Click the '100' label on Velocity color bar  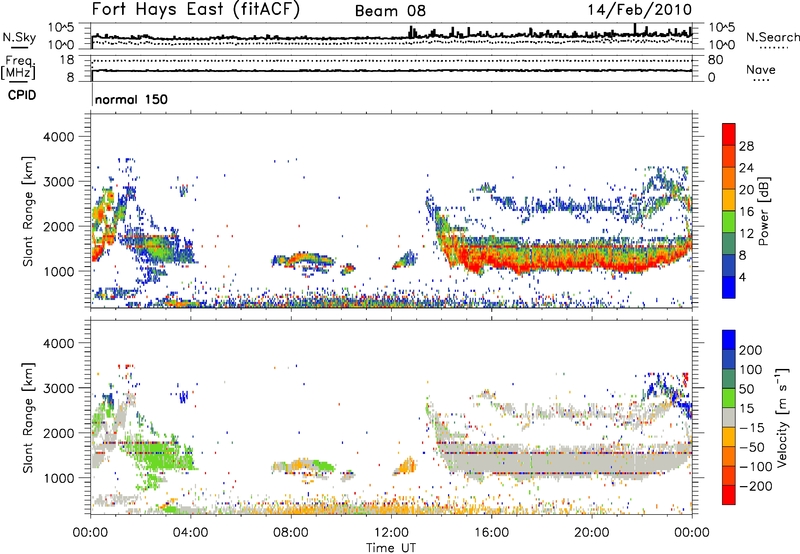coord(751,369)
